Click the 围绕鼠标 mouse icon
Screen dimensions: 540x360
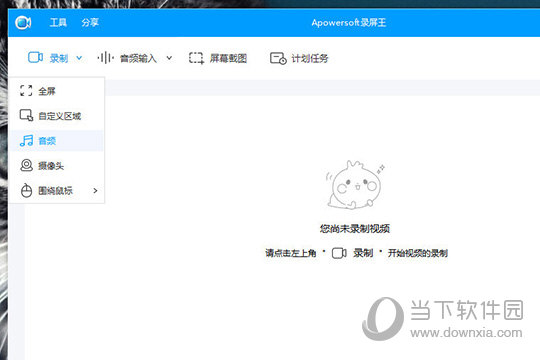(x=27, y=191)
